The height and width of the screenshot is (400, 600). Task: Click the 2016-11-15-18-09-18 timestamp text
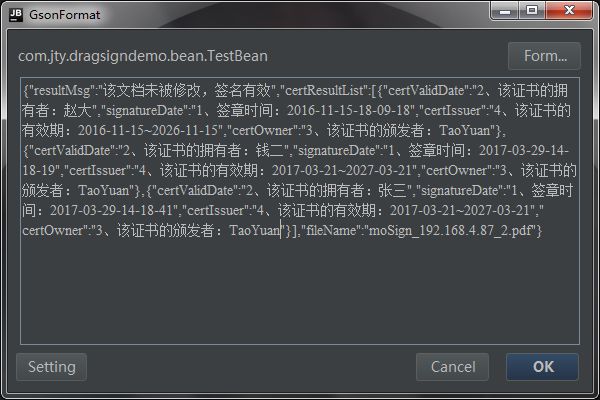[x=349, y=111]
